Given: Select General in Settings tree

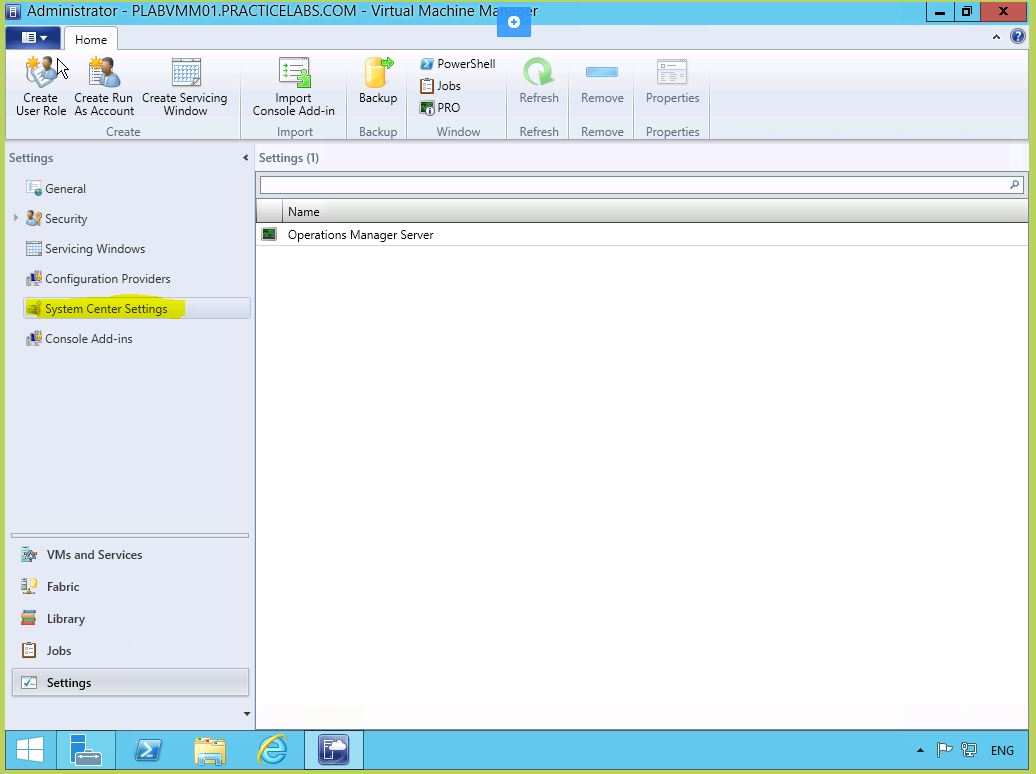Looking at the screenshot, I should [x=65, y=188].
